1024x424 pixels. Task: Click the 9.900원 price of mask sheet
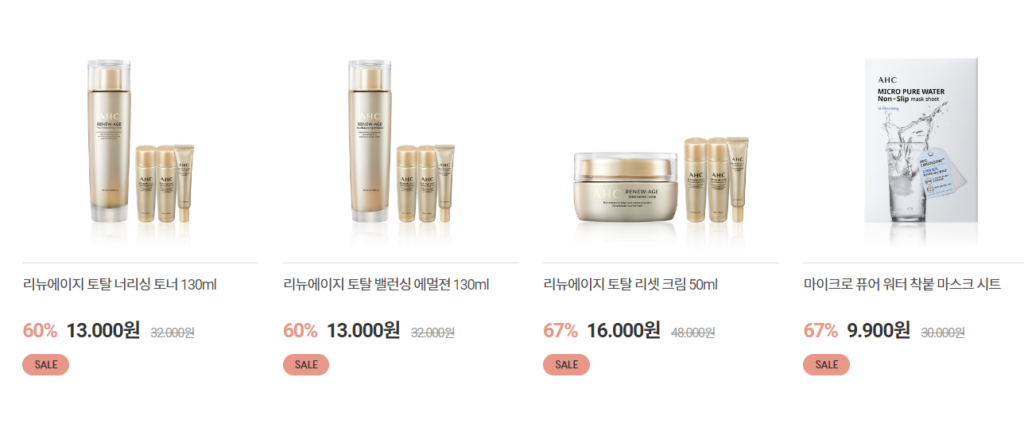pyautogui.click(x=878, y=331)
